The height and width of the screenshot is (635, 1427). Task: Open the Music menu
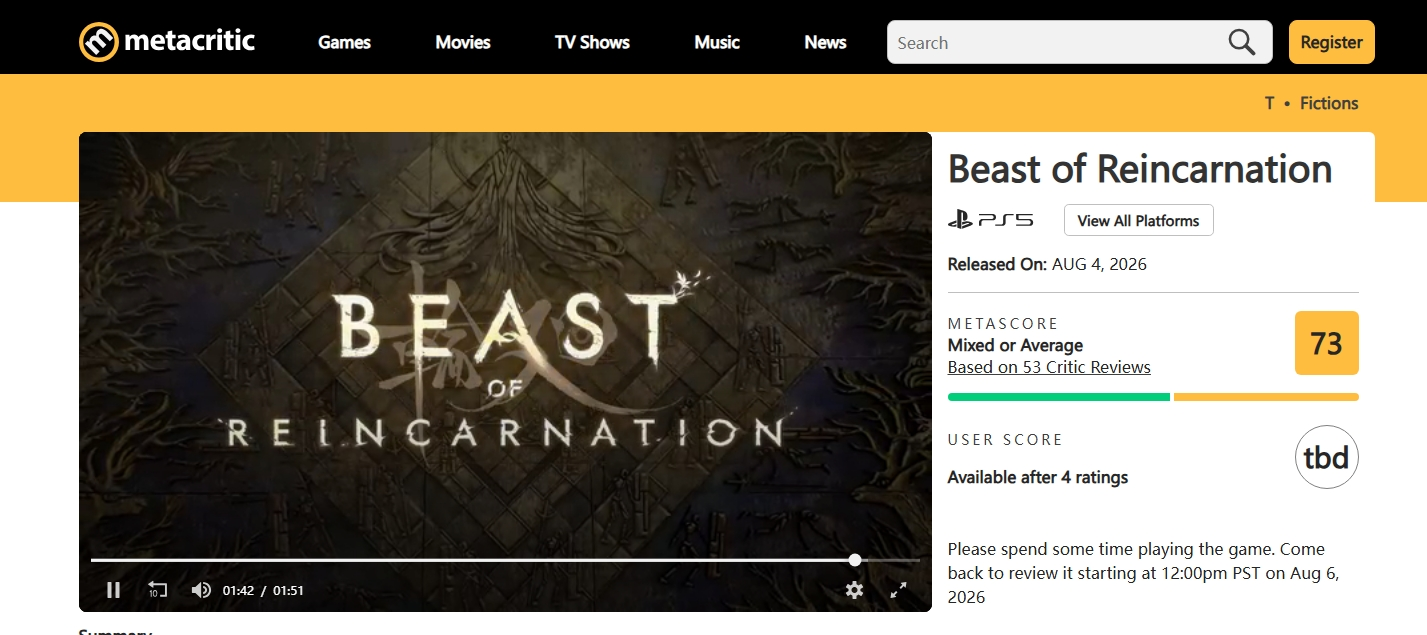(717, 42)
